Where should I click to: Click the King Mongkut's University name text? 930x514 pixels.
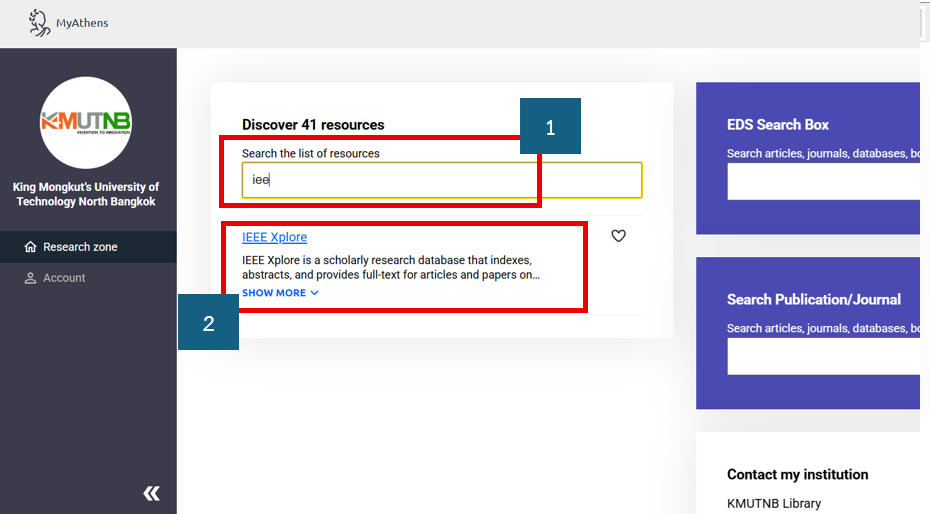tap(86, 194)
